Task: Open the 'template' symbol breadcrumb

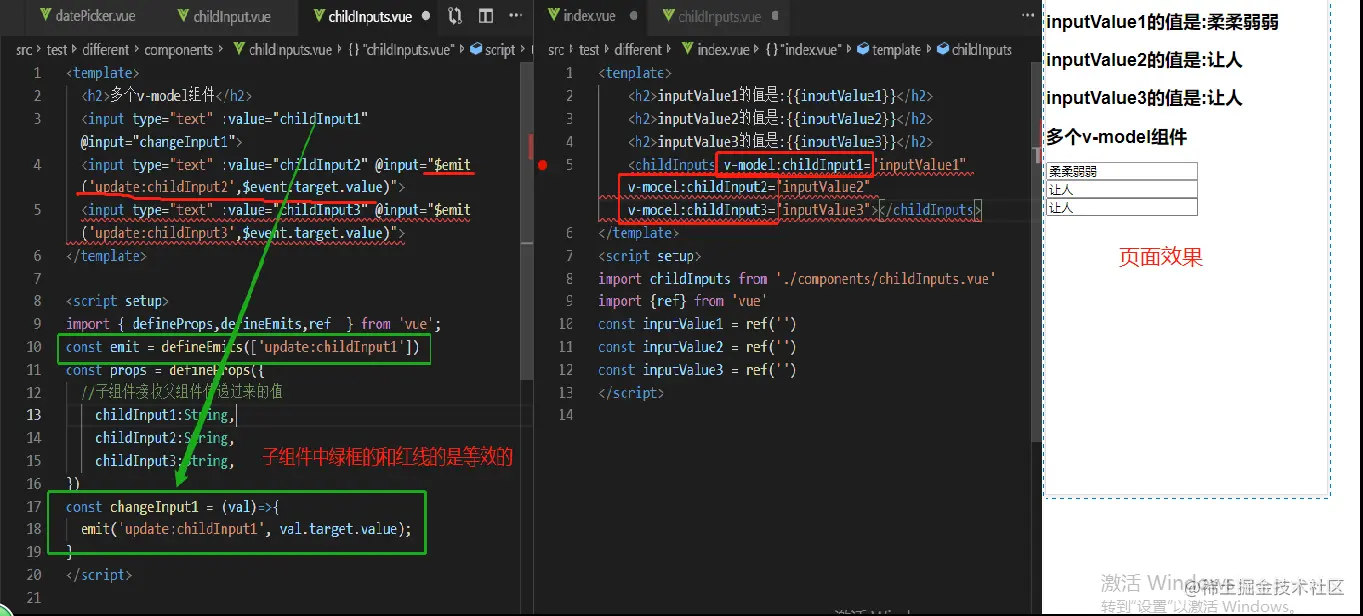Action: [887, 49]
